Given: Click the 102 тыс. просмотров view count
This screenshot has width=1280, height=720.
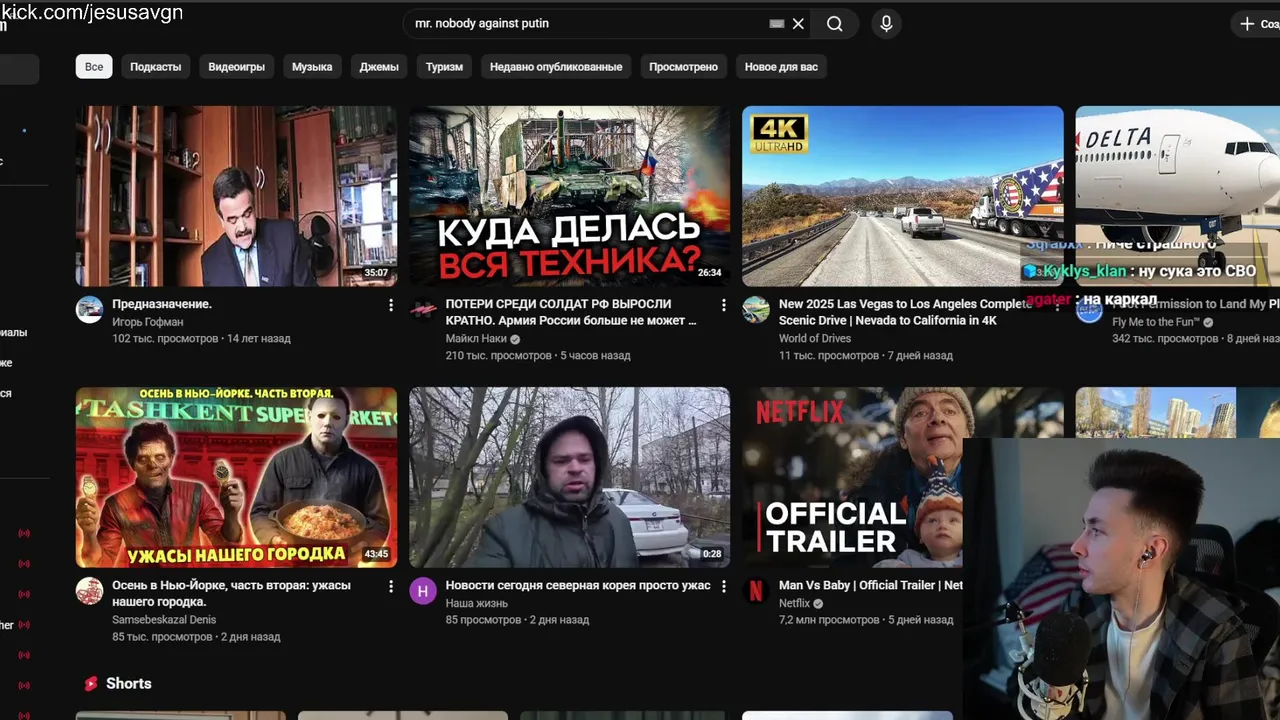Looking at the screenshot, I should click(165, 339).
